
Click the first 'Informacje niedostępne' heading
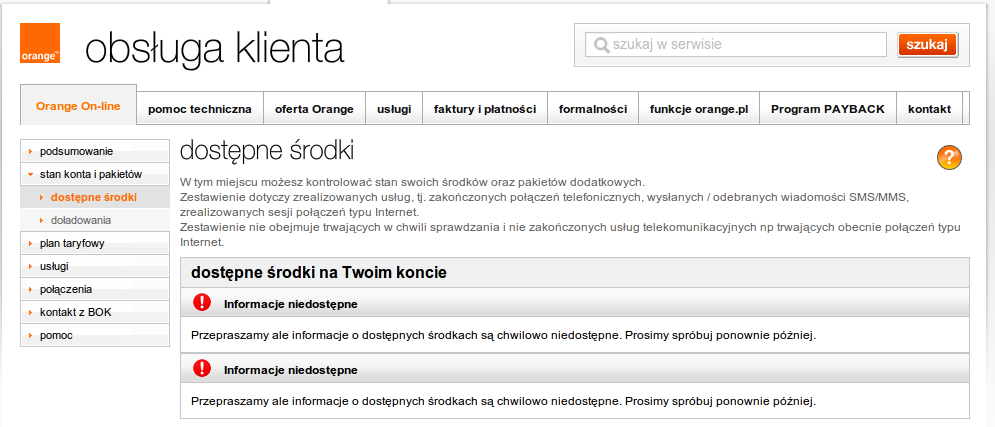point(291,304)
